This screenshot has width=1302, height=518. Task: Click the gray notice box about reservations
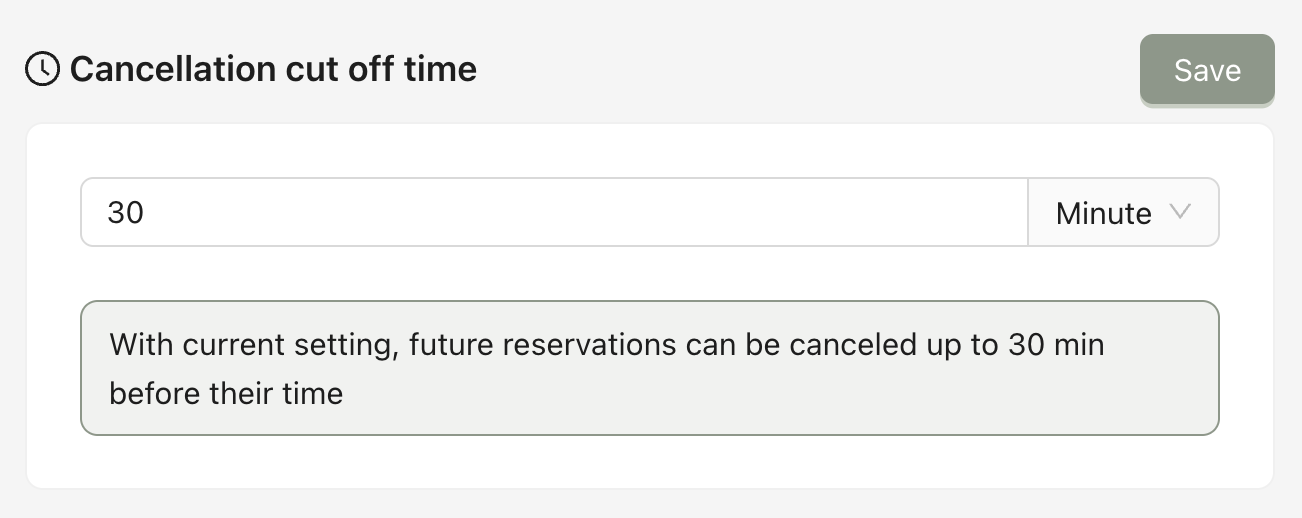[649, 368]
